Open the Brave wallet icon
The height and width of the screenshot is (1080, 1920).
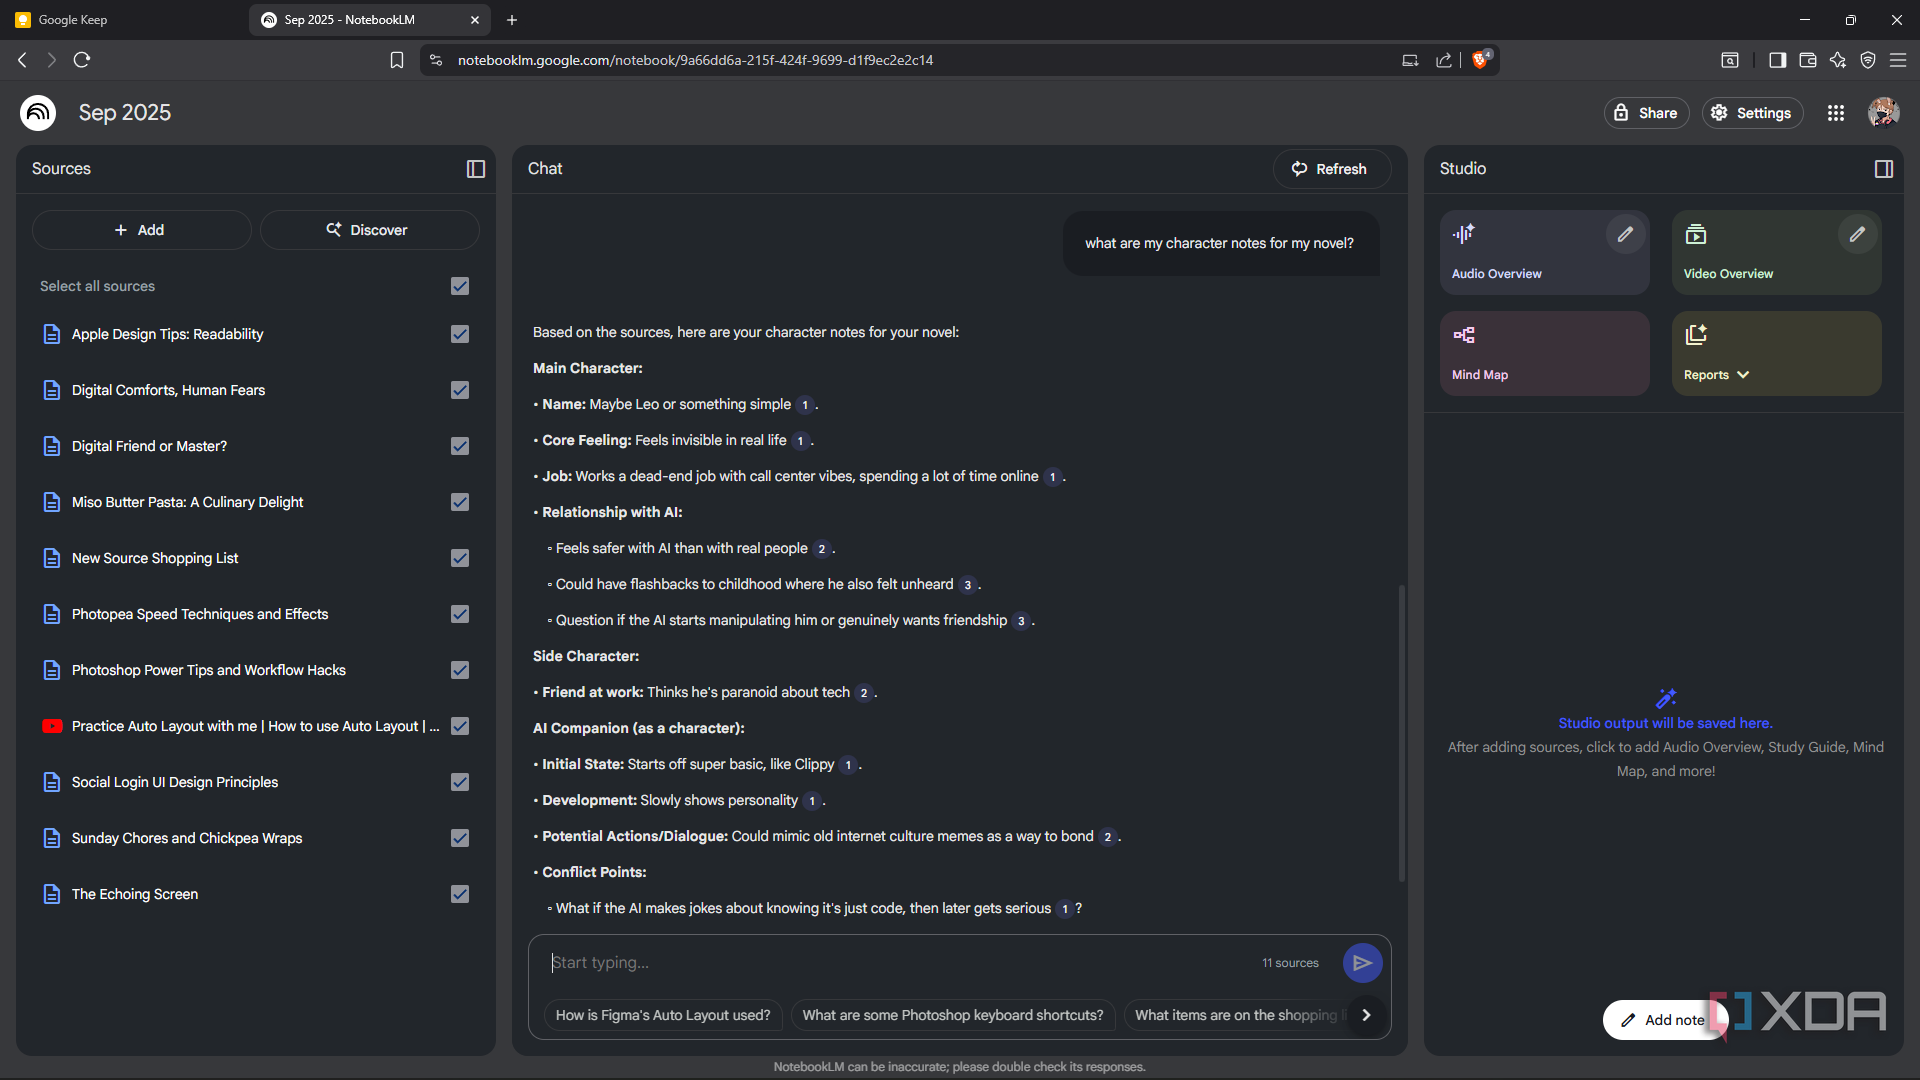pyautogui.click(x=1807, y=60)
